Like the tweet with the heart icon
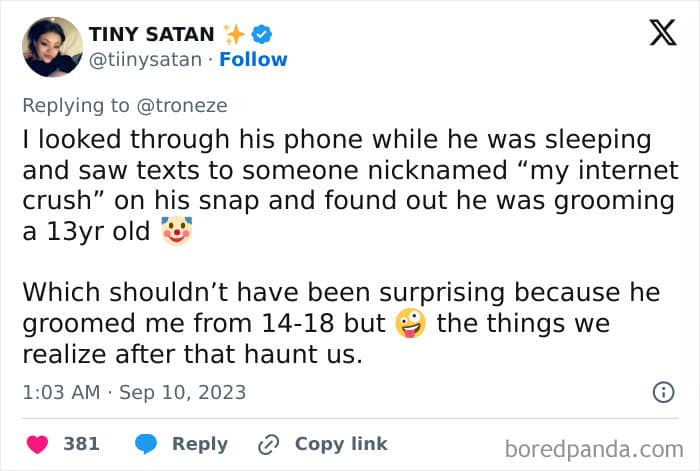Screen dimensions: 700x471 [x=38, y=444]
